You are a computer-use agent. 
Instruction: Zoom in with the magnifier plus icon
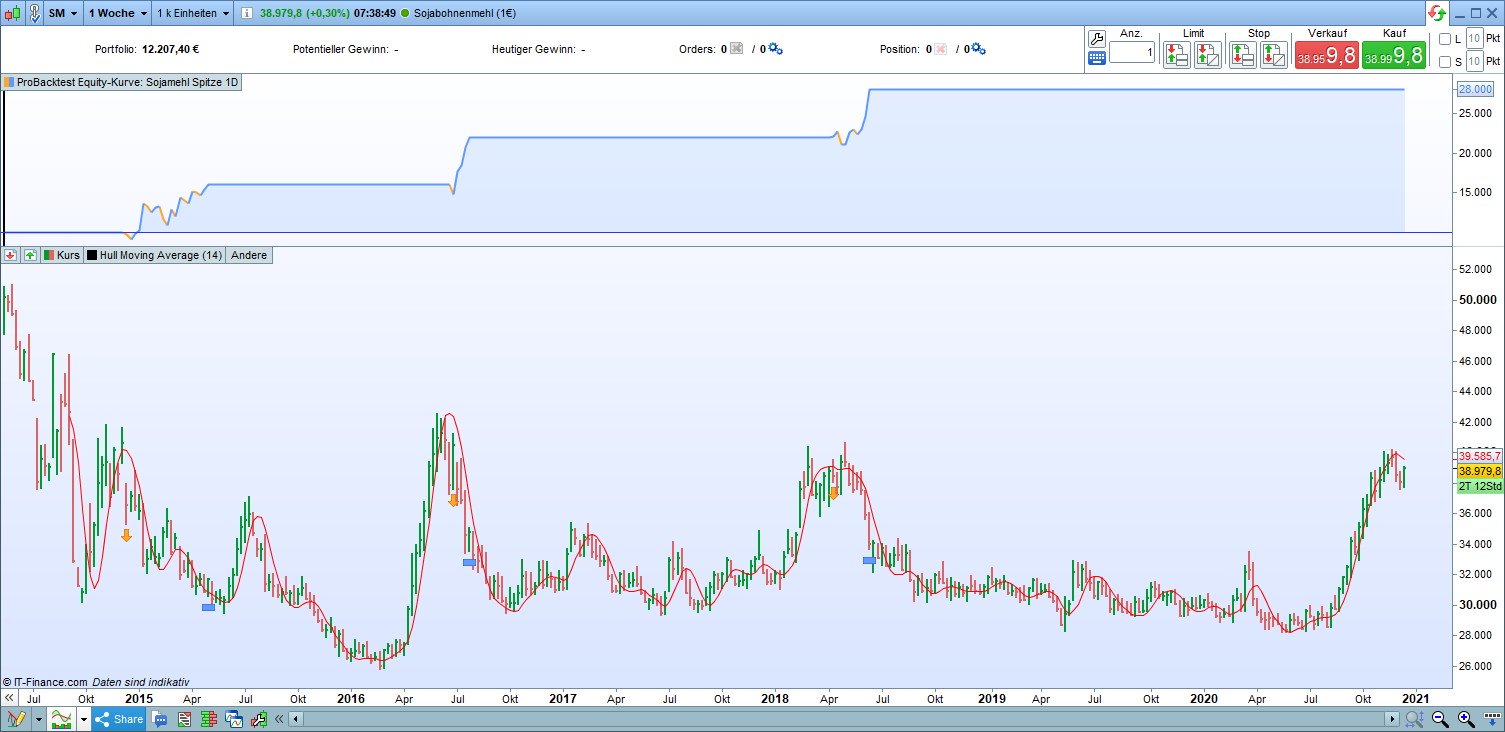(x=1466, y=719)
